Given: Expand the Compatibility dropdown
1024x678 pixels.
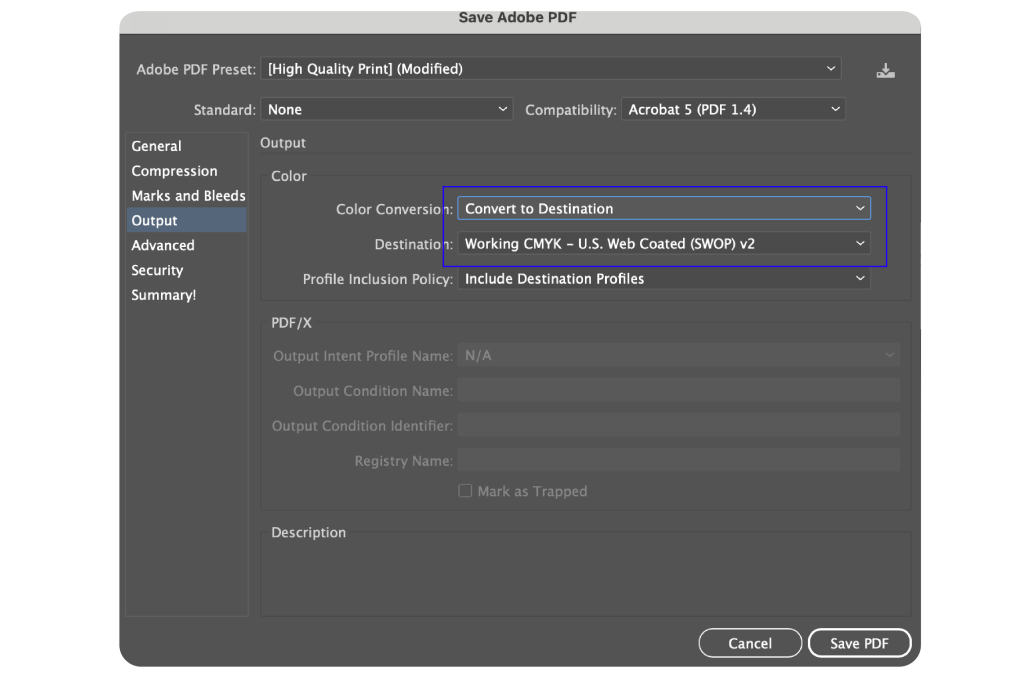Looking at the screenshot, I should 733,110.
